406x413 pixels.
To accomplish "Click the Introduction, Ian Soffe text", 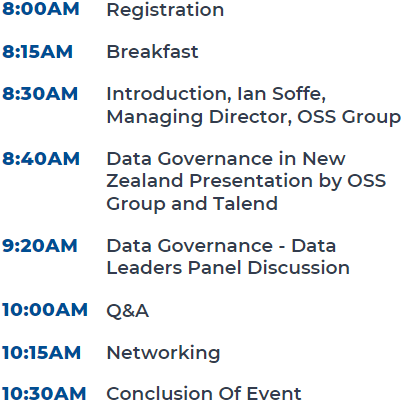I will 216,94.
